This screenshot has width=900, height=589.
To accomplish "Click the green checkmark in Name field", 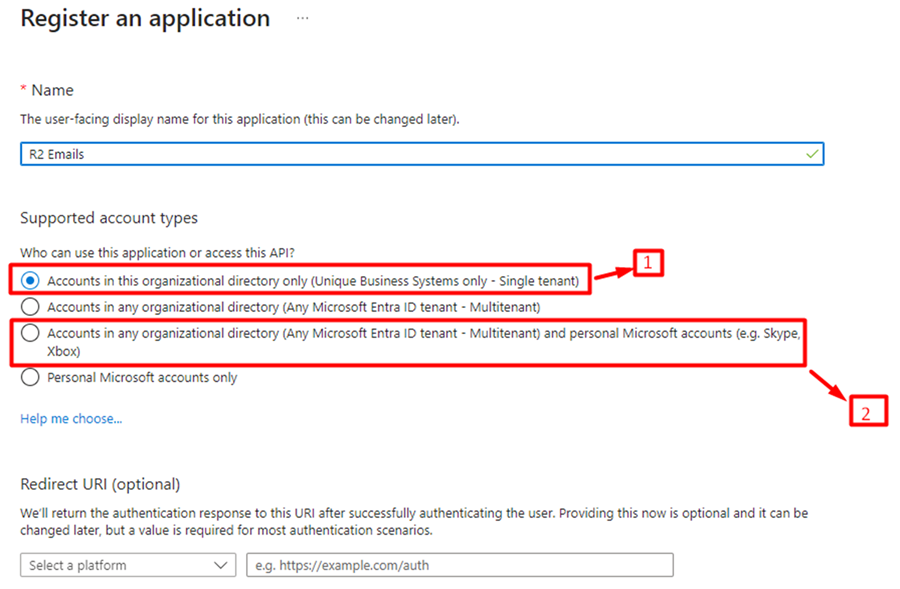I will coord(812,154).
